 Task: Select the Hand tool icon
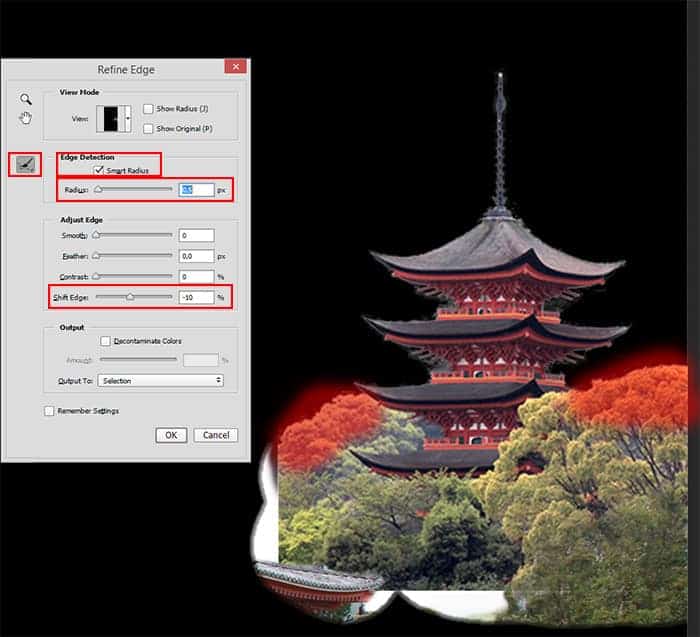tap(26, 119)
